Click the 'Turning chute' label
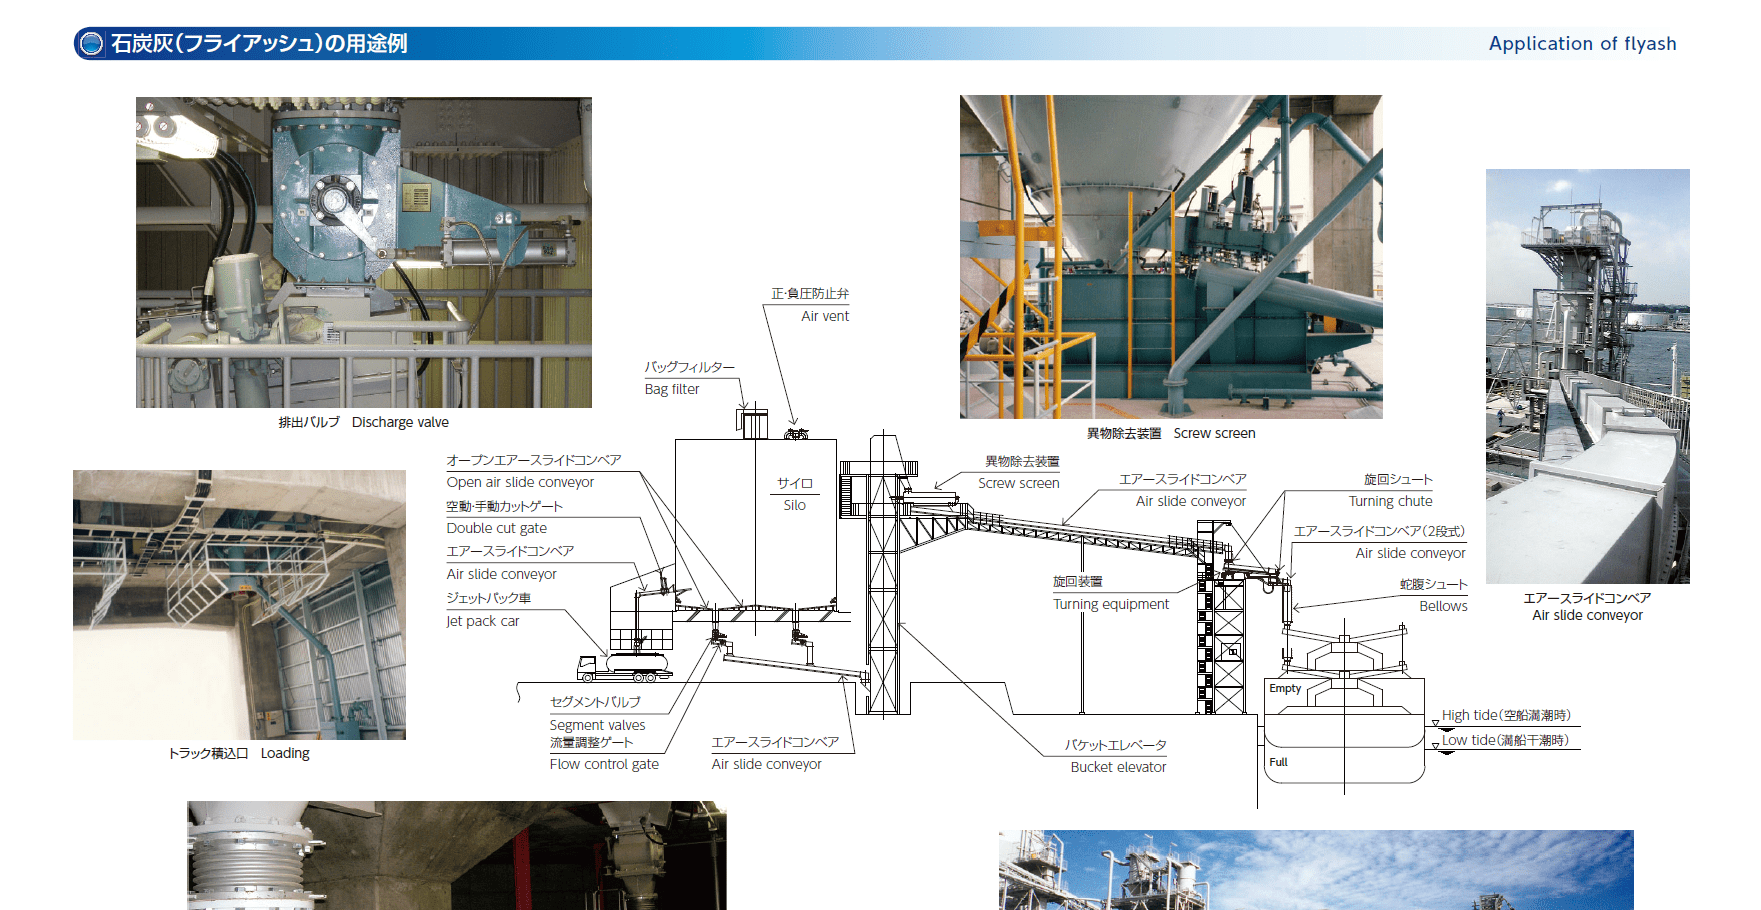The width and height of the screenshot is (1761, 910). click(1391, 501)
